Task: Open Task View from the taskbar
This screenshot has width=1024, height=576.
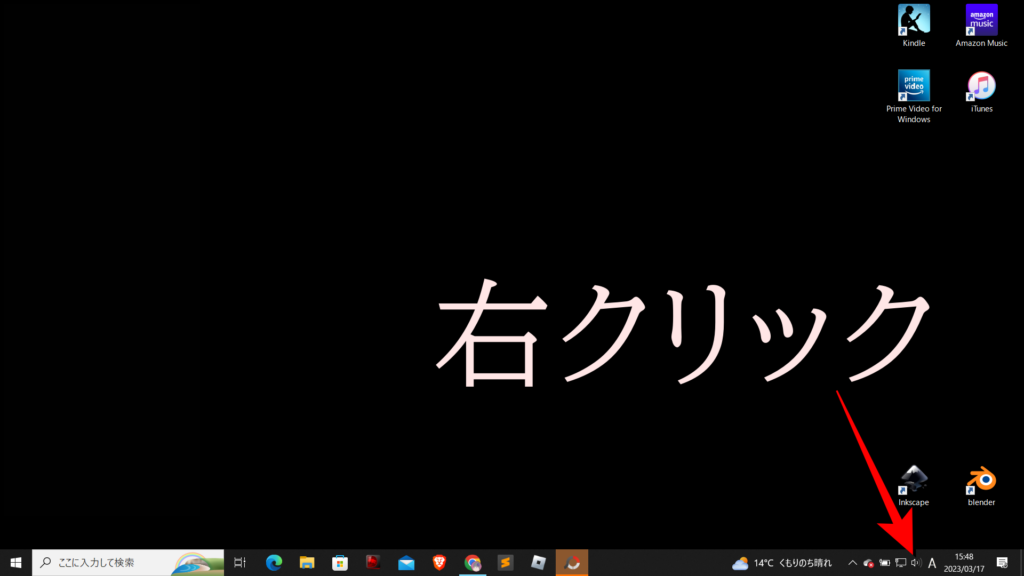Action: (240, 563)
